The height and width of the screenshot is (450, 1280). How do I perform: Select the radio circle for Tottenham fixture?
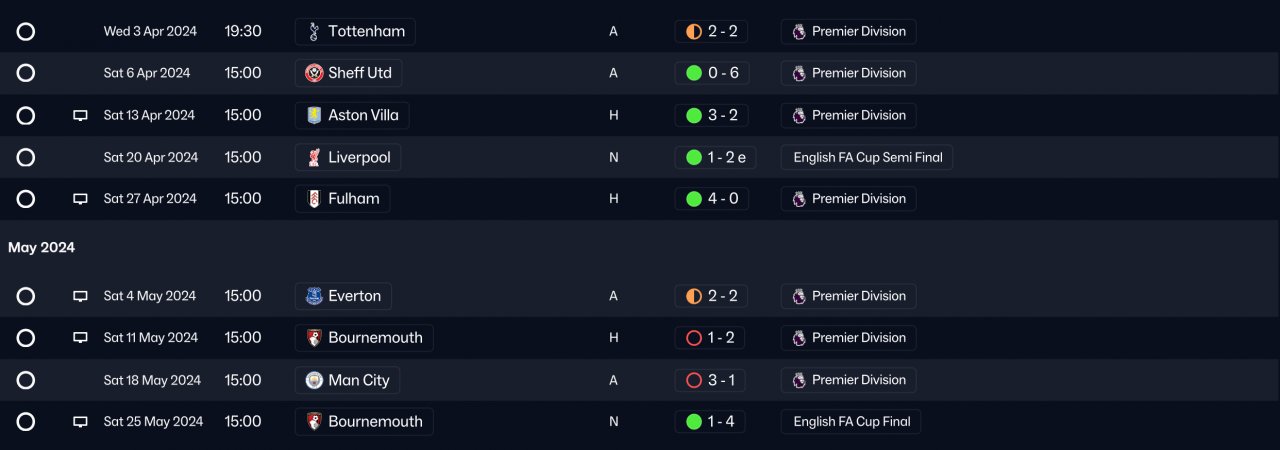[x=26, y=31]
